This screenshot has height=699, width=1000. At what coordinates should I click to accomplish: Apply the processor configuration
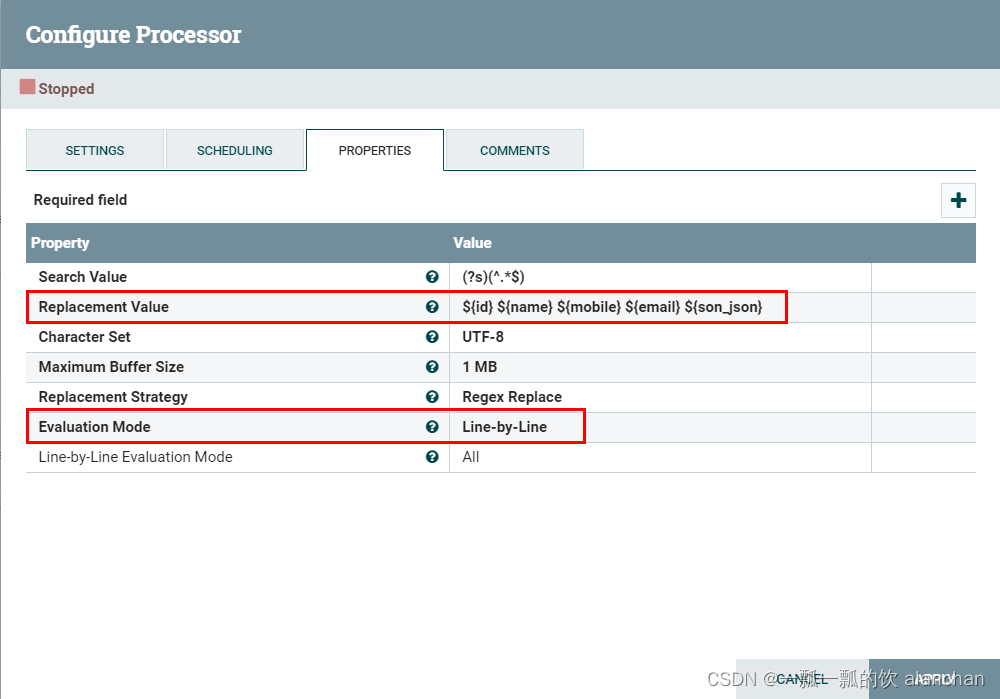[934, 679]
